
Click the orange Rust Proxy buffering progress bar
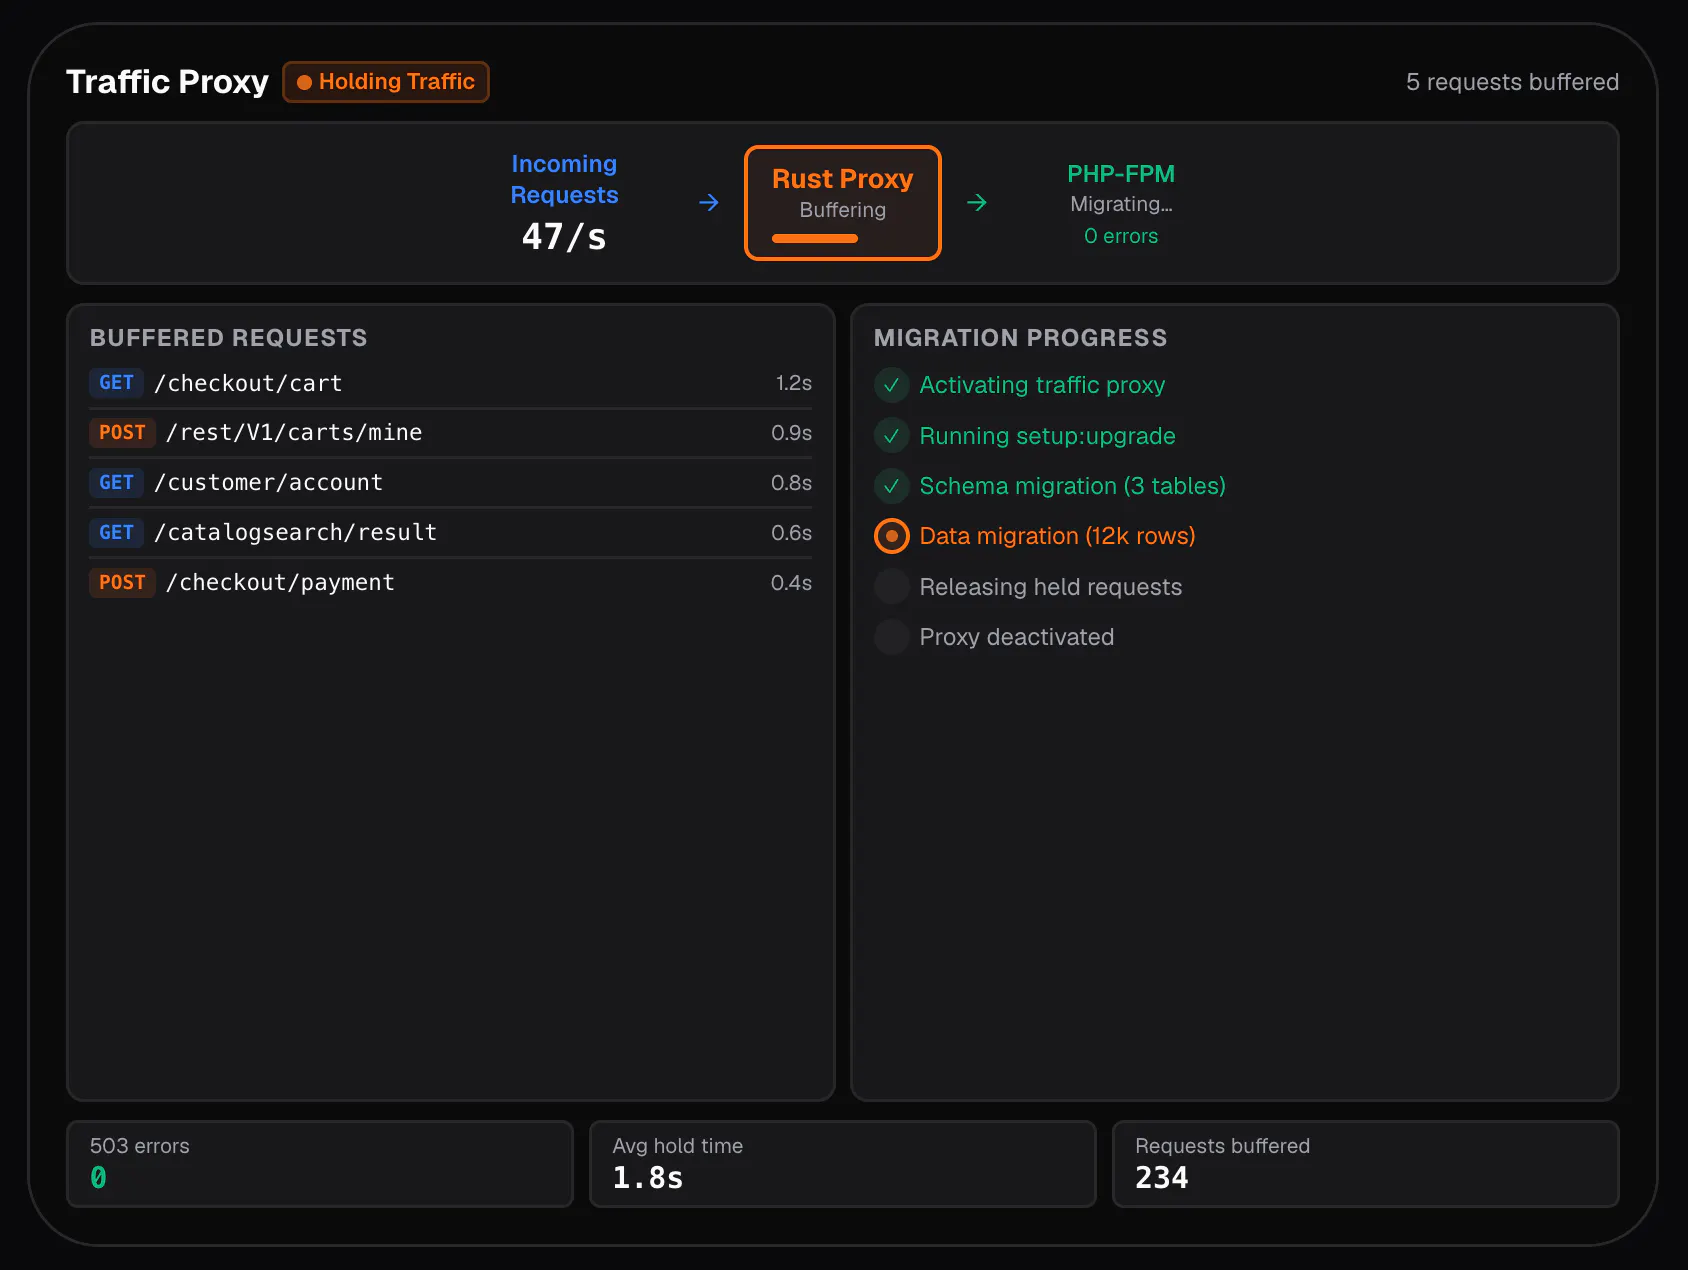pos(815,238)
